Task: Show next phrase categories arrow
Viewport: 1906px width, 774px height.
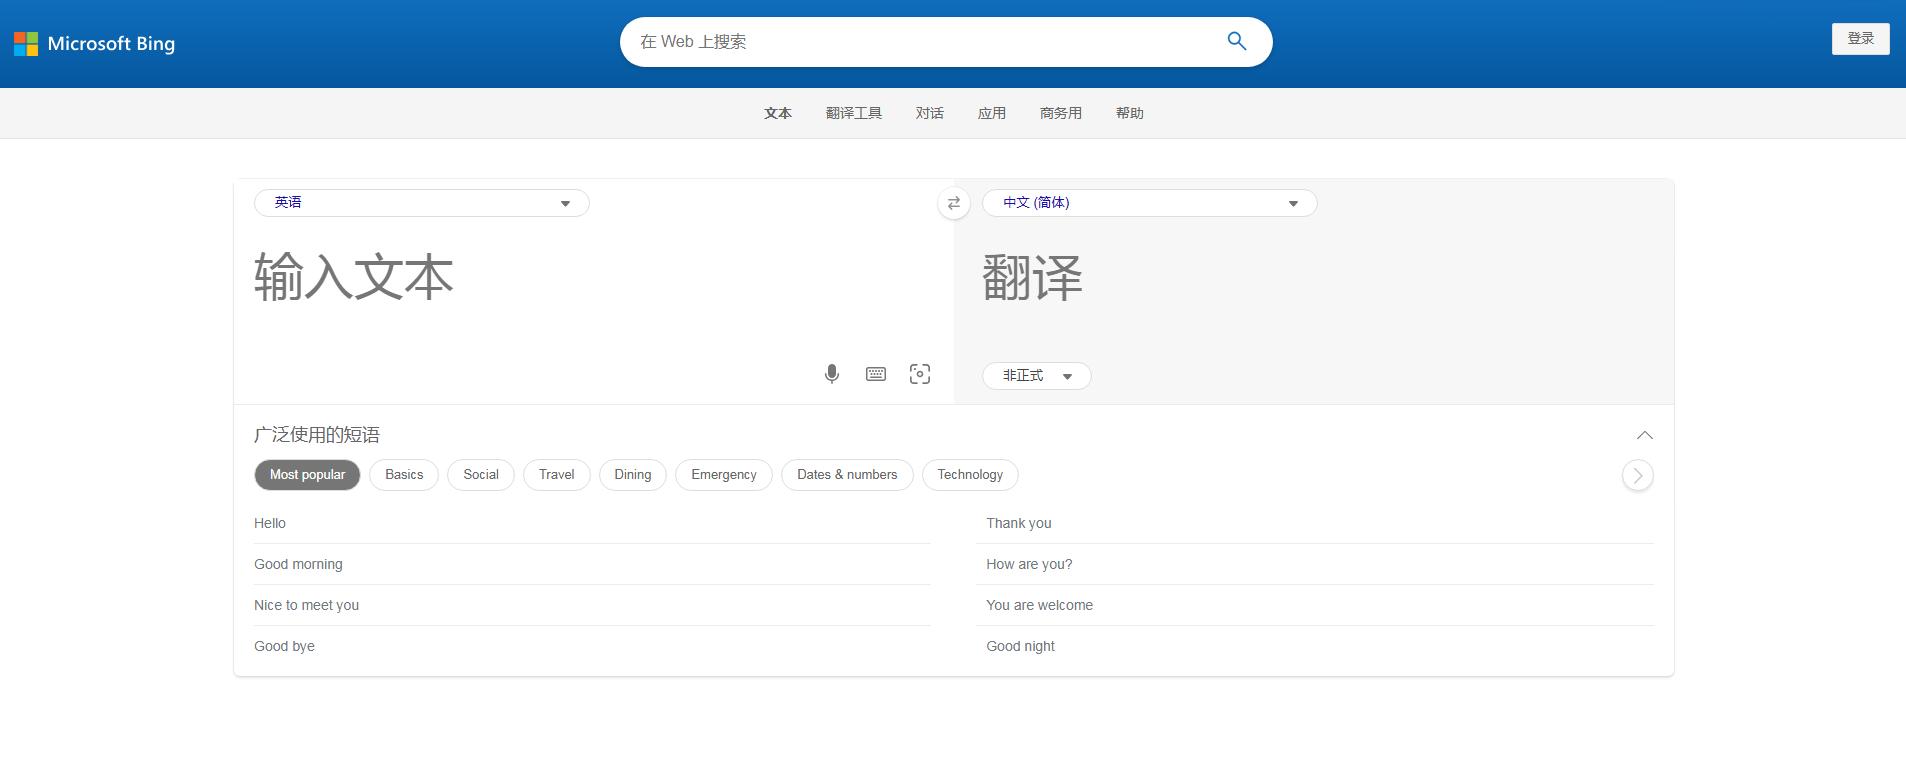Action: tap(1637, 475)
